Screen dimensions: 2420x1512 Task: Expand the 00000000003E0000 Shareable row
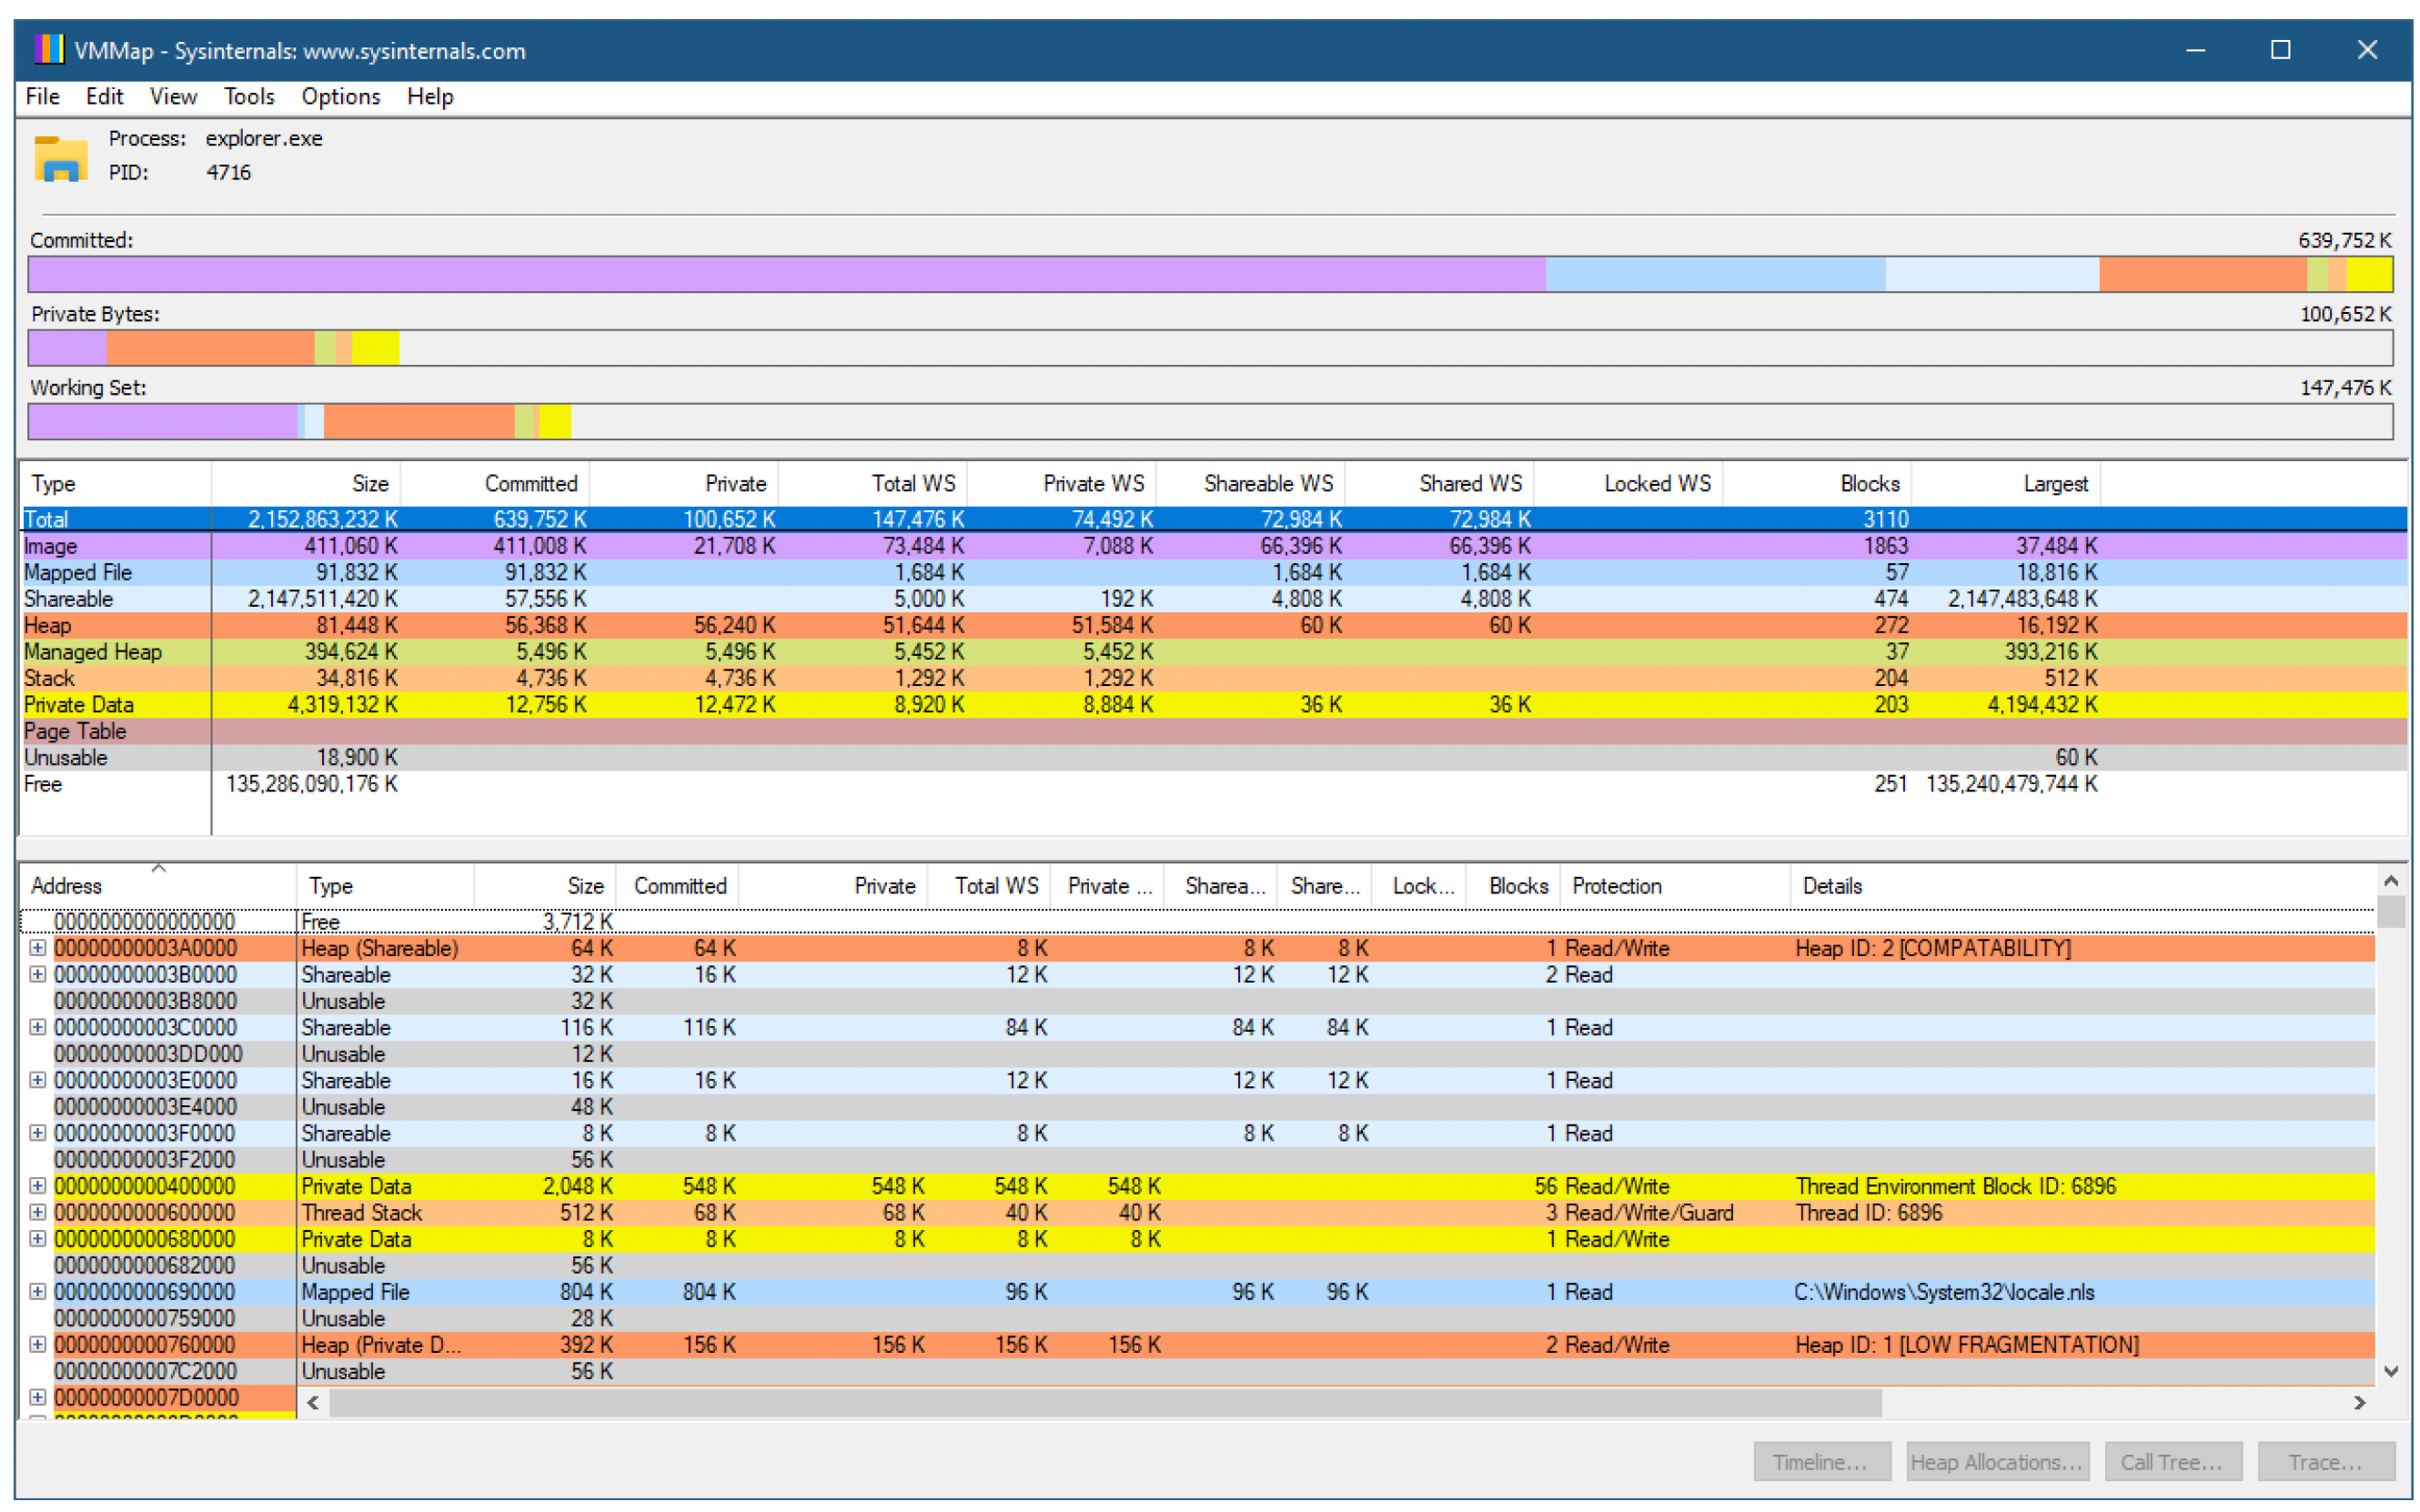(x=37, y=1080)
